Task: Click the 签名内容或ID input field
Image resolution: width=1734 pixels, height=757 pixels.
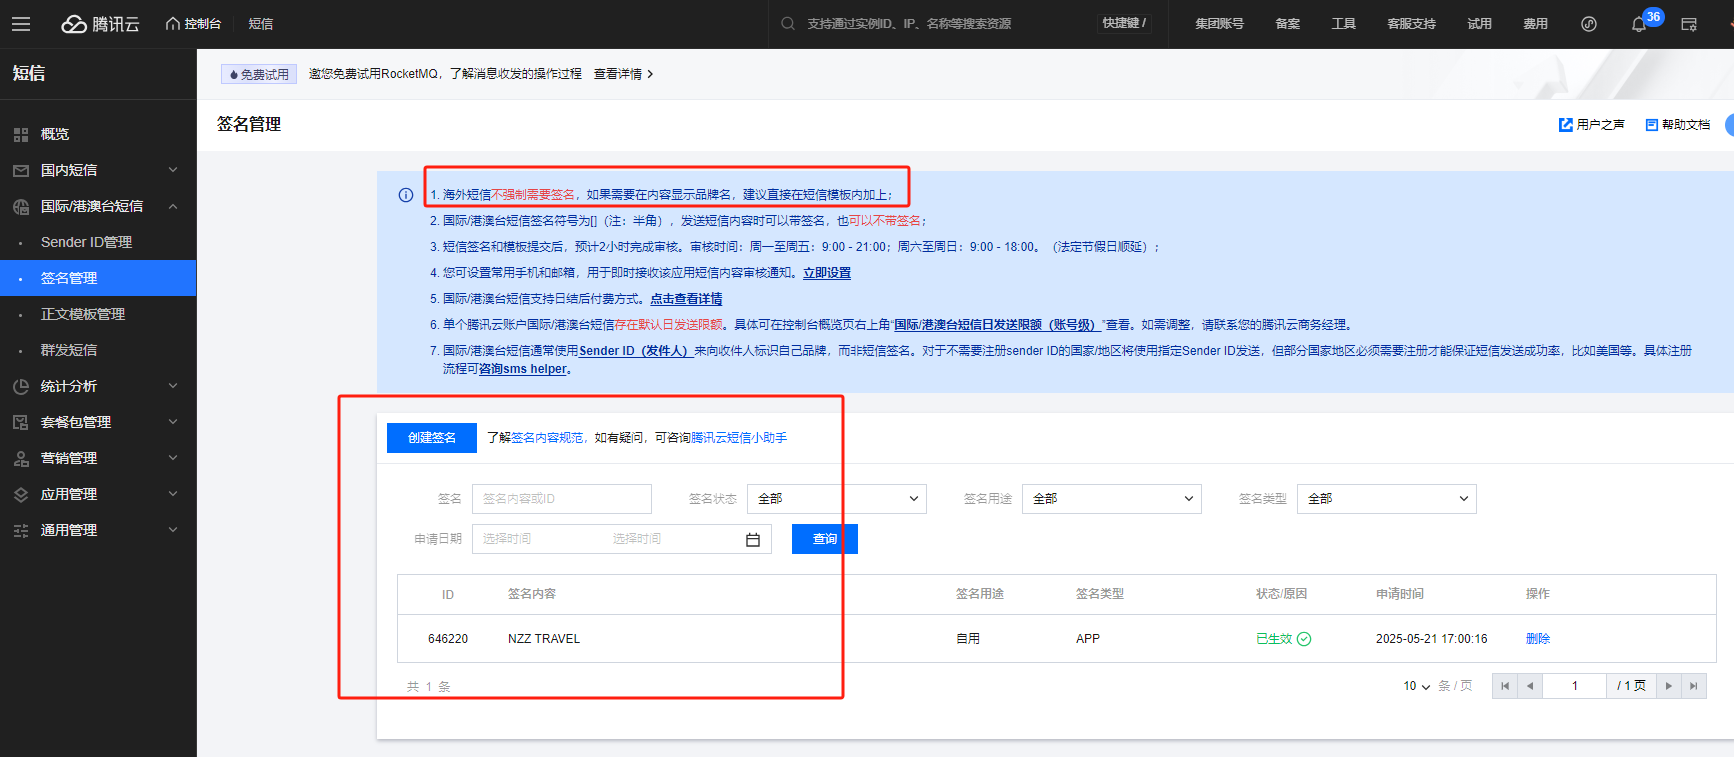Action: tap(561, 499)
